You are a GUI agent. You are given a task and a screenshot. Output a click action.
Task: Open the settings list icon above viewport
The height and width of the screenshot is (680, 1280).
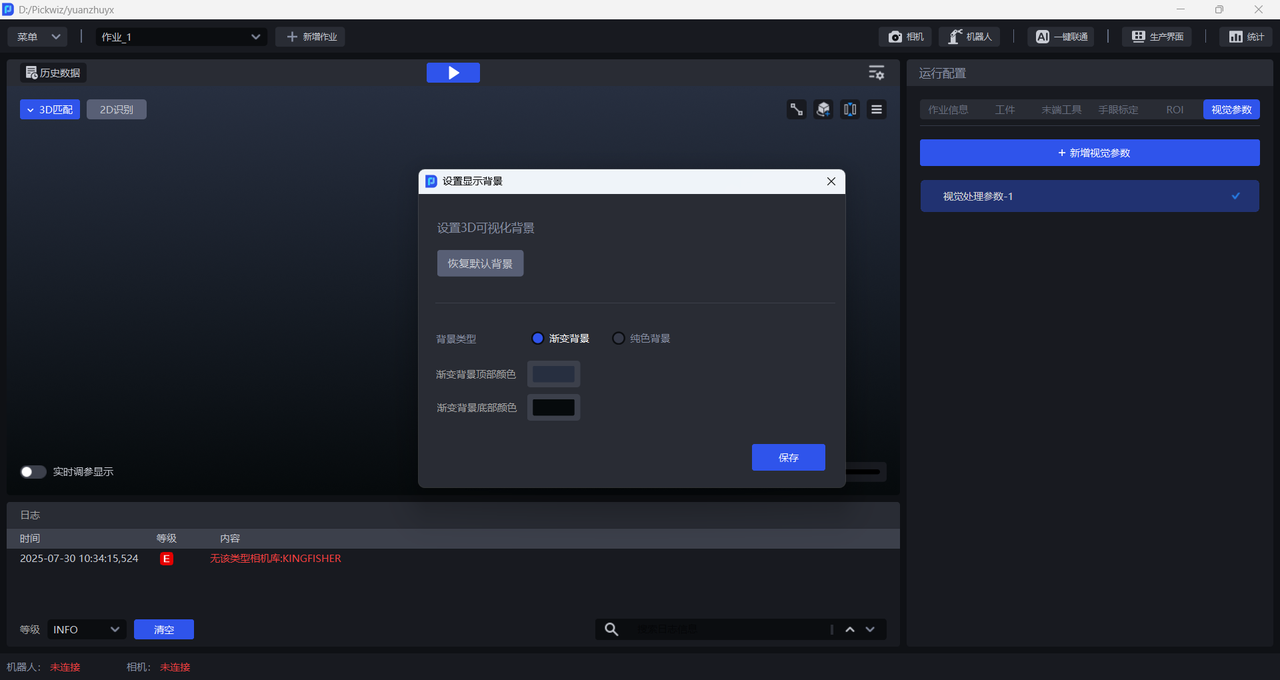[x=876, y=73]
